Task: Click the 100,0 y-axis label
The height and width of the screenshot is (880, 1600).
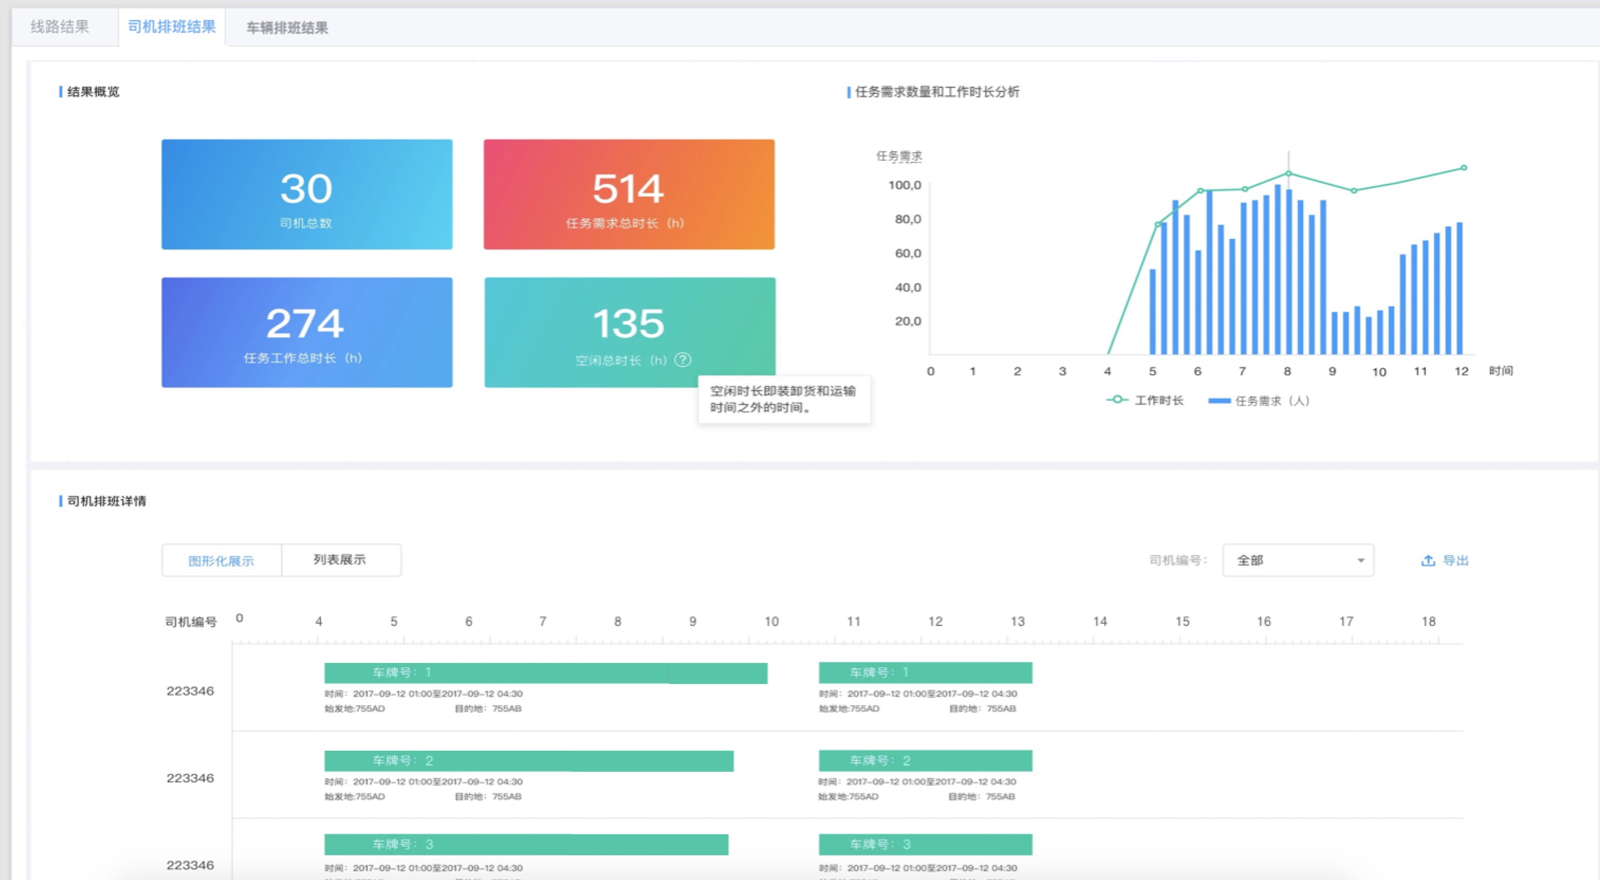Action: (x=905, y=185)
